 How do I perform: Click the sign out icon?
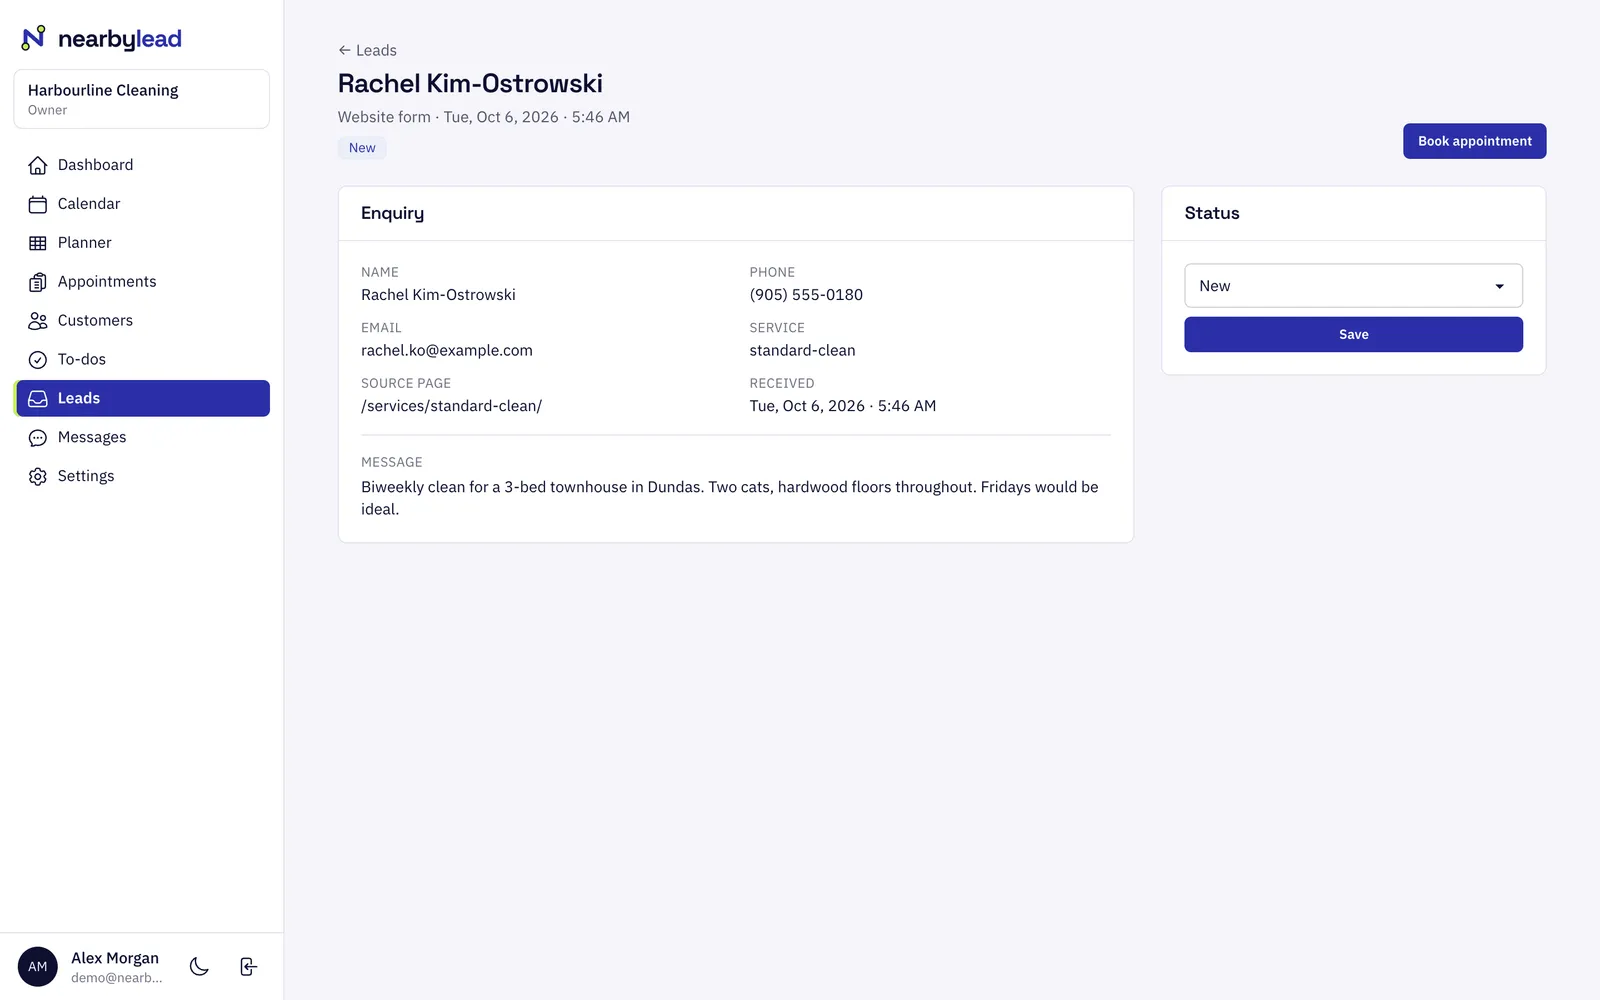249,966
